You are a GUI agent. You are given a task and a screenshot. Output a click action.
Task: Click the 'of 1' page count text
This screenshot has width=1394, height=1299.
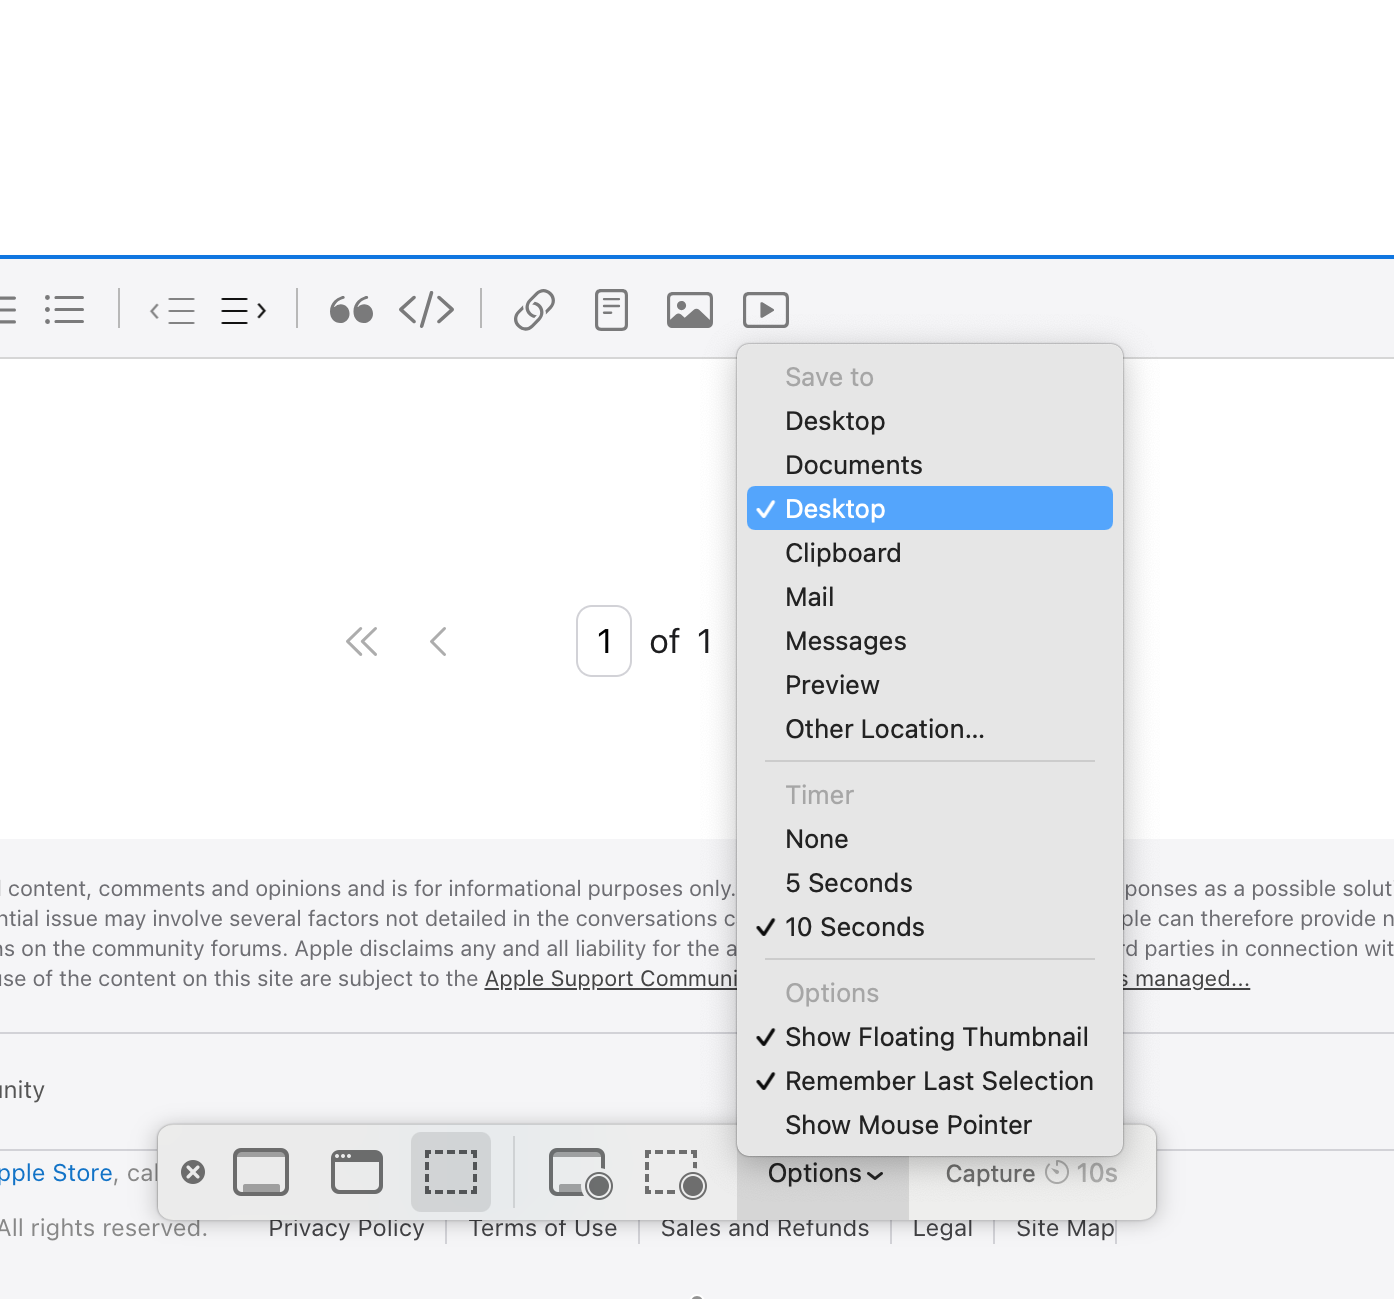(681, 641)
